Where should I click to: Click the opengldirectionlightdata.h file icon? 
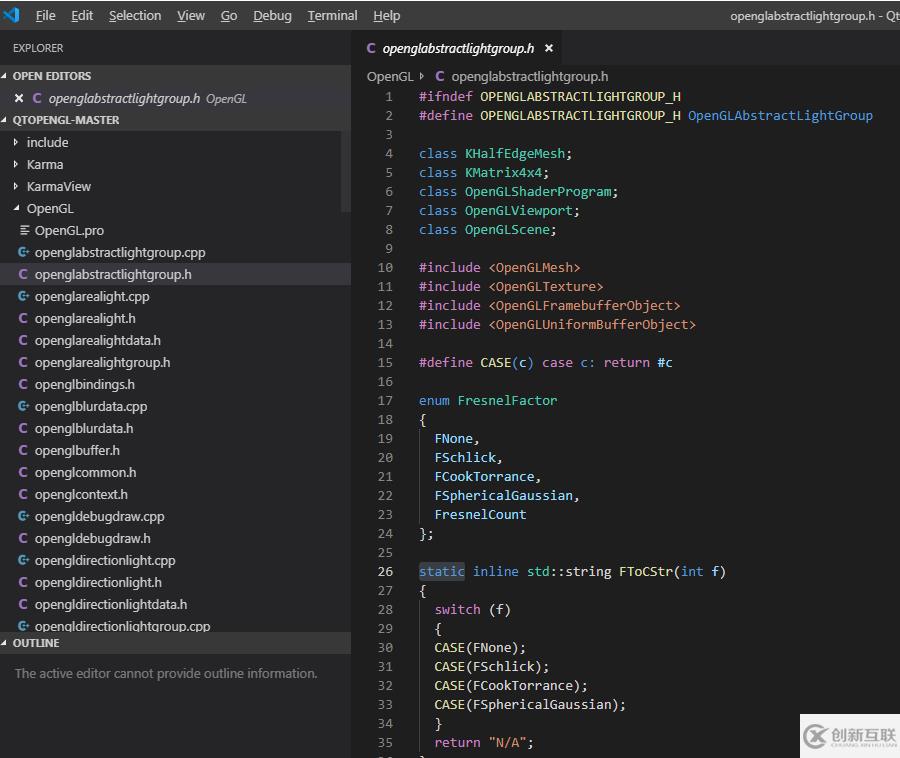pyautogui.click(x=23, y=604)
